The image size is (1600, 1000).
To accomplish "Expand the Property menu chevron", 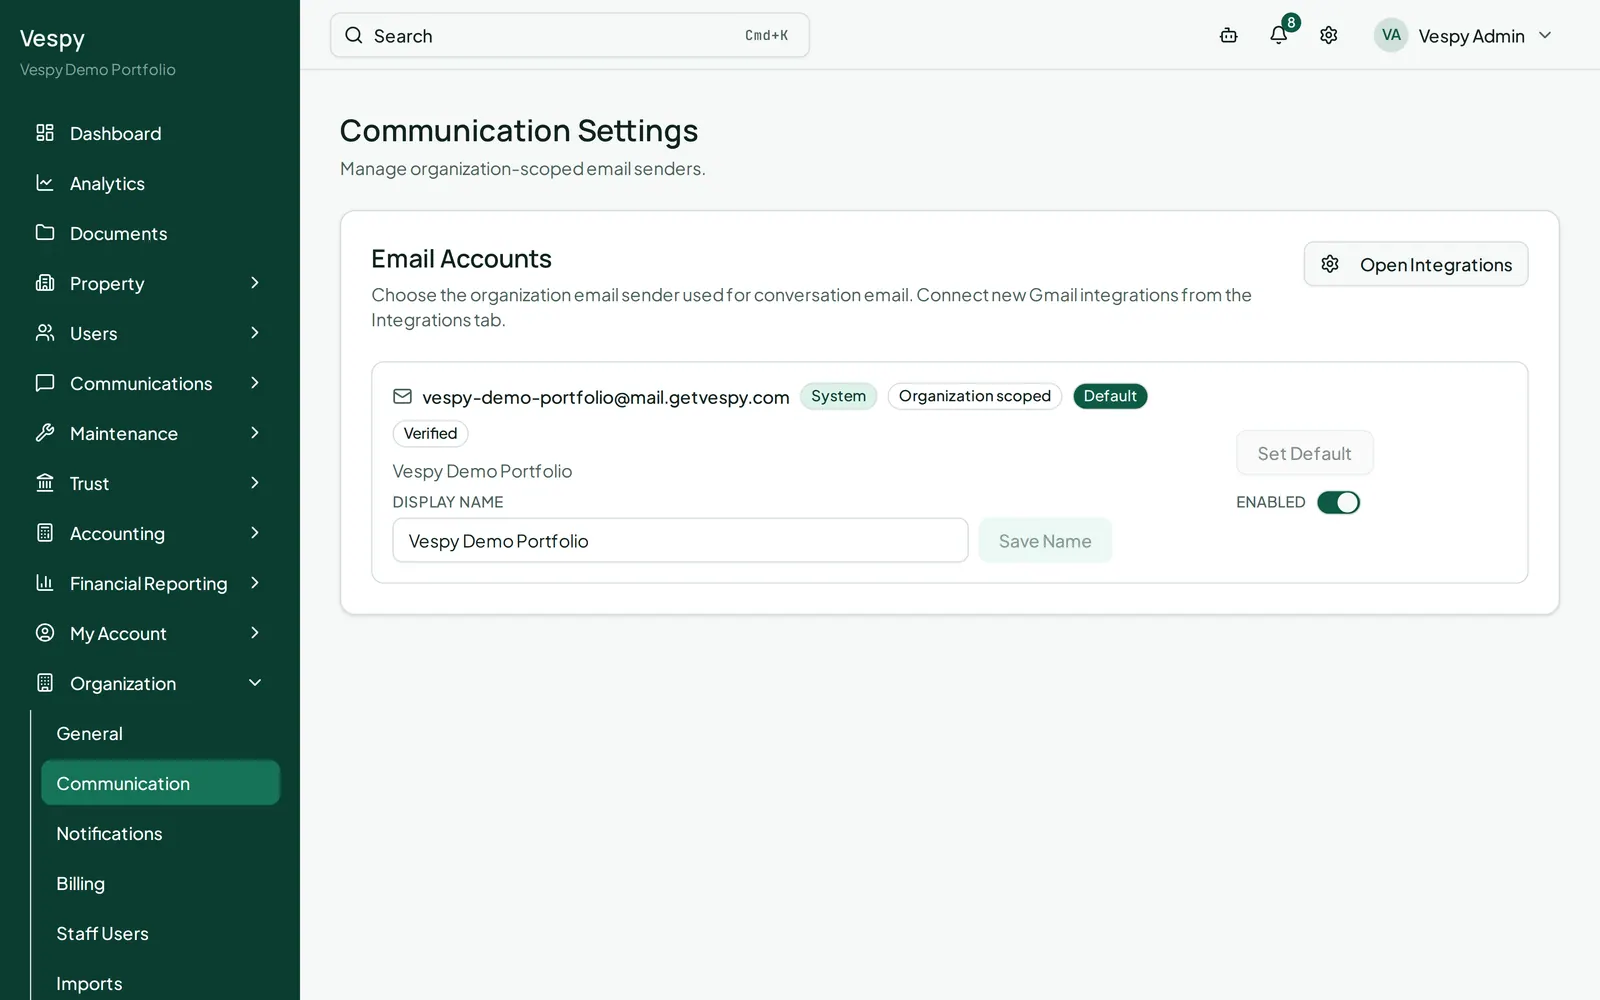I will coord(255,283).
